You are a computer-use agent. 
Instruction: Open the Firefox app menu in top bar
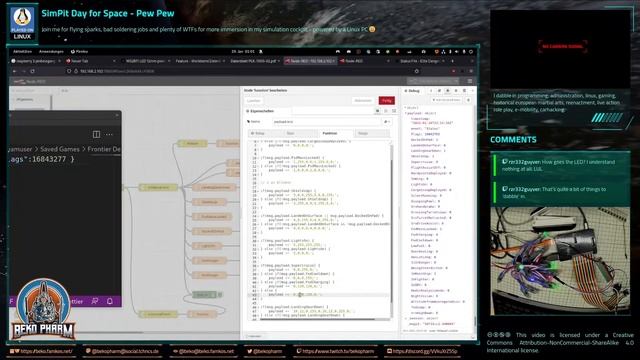80,51
